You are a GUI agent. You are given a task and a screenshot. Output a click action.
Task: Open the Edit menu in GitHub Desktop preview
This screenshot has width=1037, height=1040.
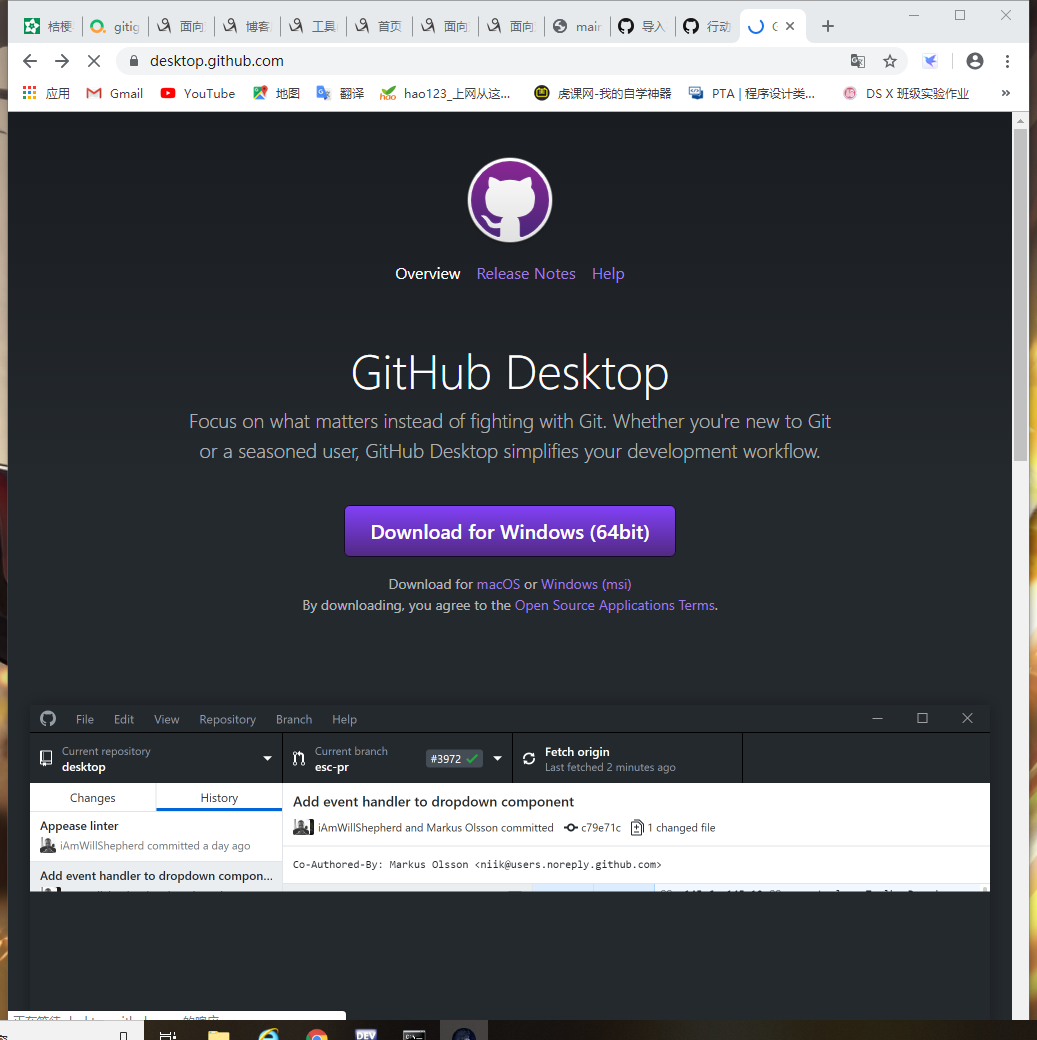point(123,719)
